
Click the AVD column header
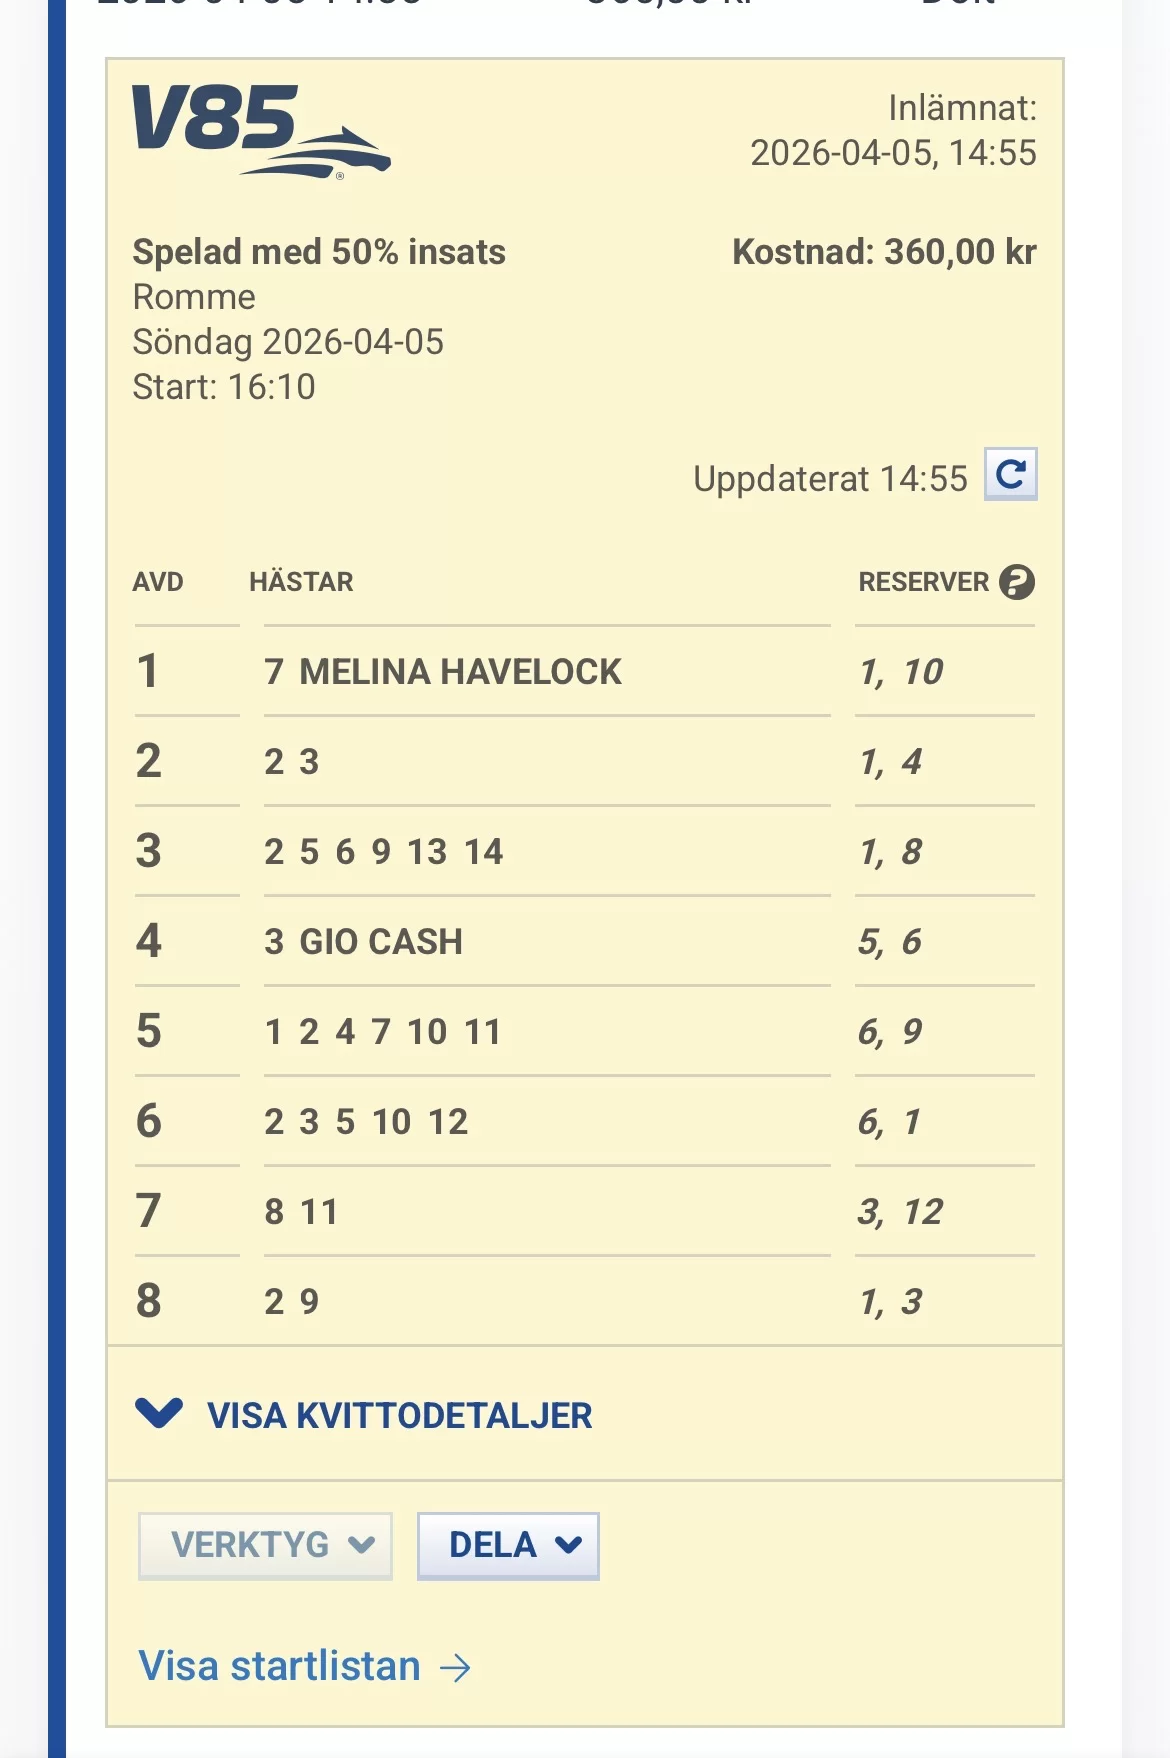coord(158,582)
